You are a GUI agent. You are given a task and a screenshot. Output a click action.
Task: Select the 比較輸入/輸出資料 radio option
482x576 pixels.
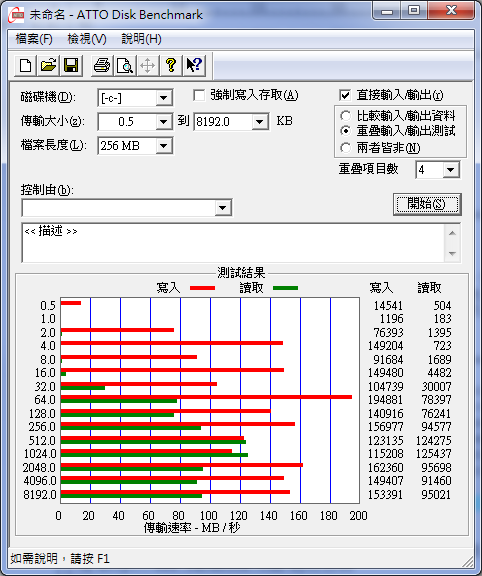point(345,116)
